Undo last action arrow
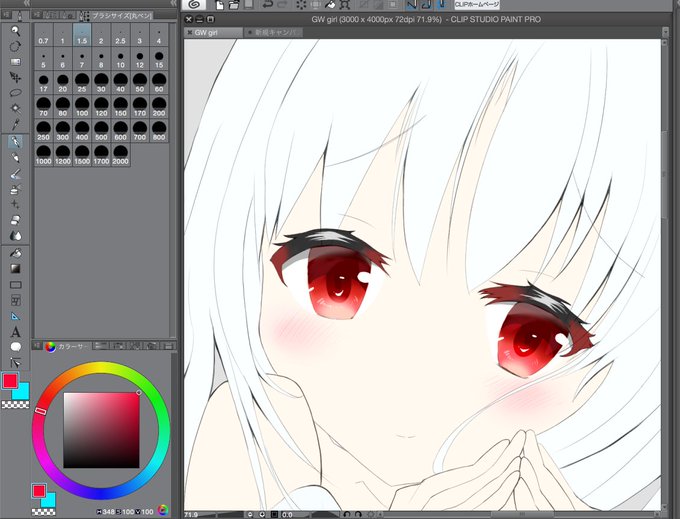This screenshot has width=680, height=519. 268,5
